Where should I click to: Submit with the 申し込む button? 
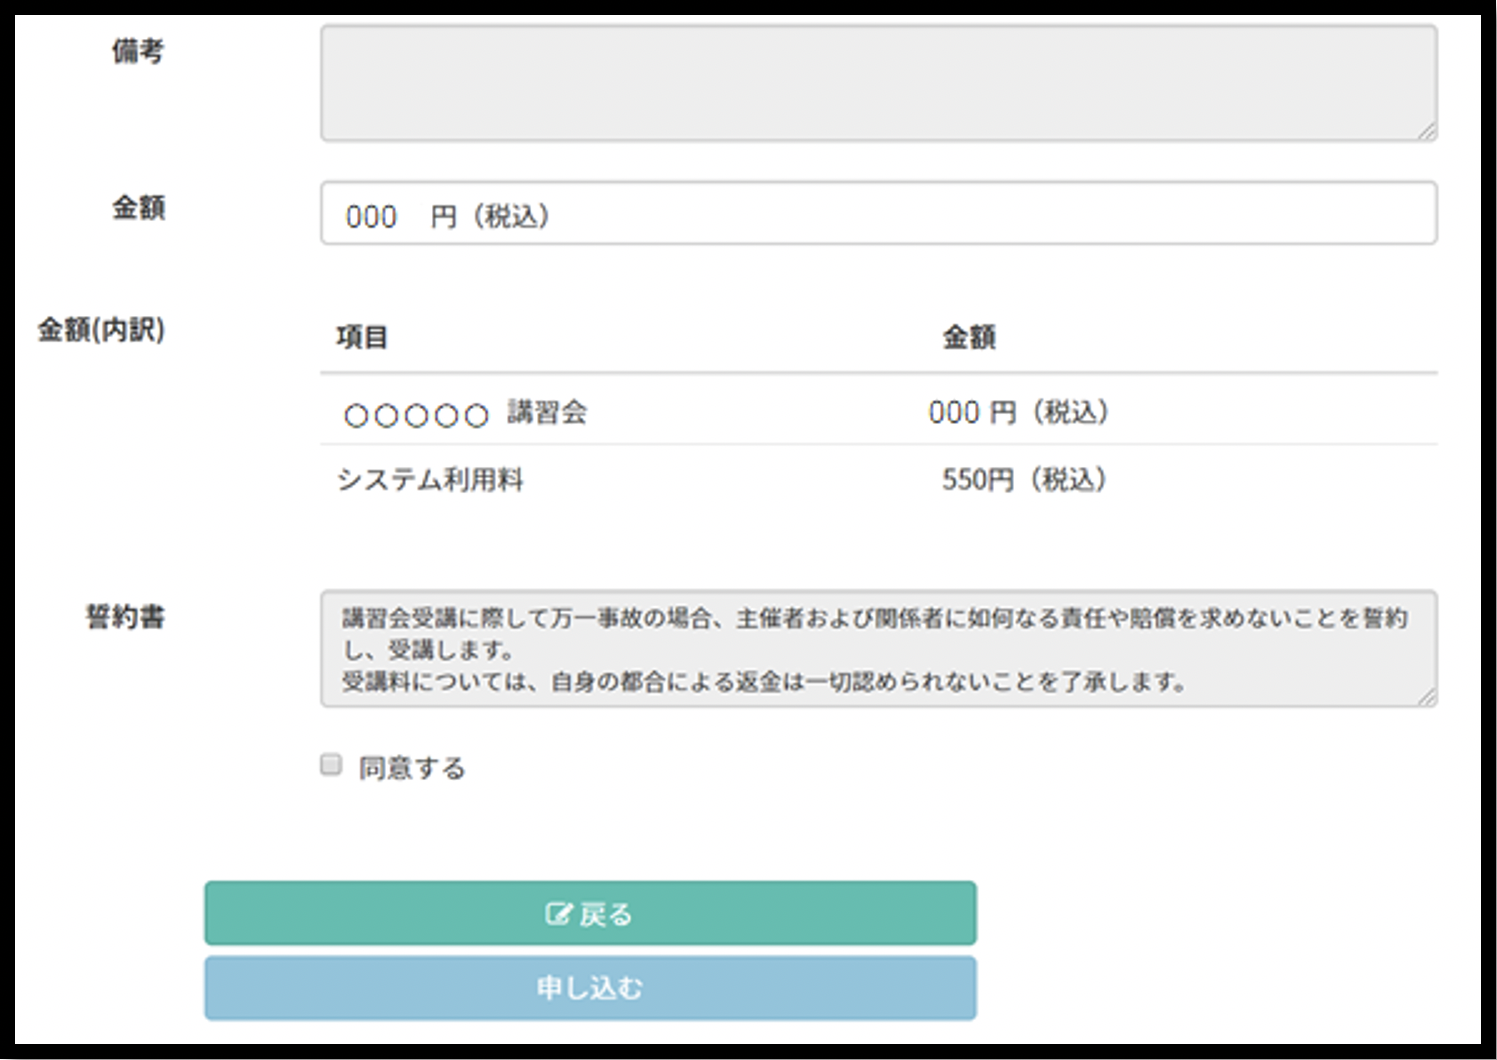point(590,988)
